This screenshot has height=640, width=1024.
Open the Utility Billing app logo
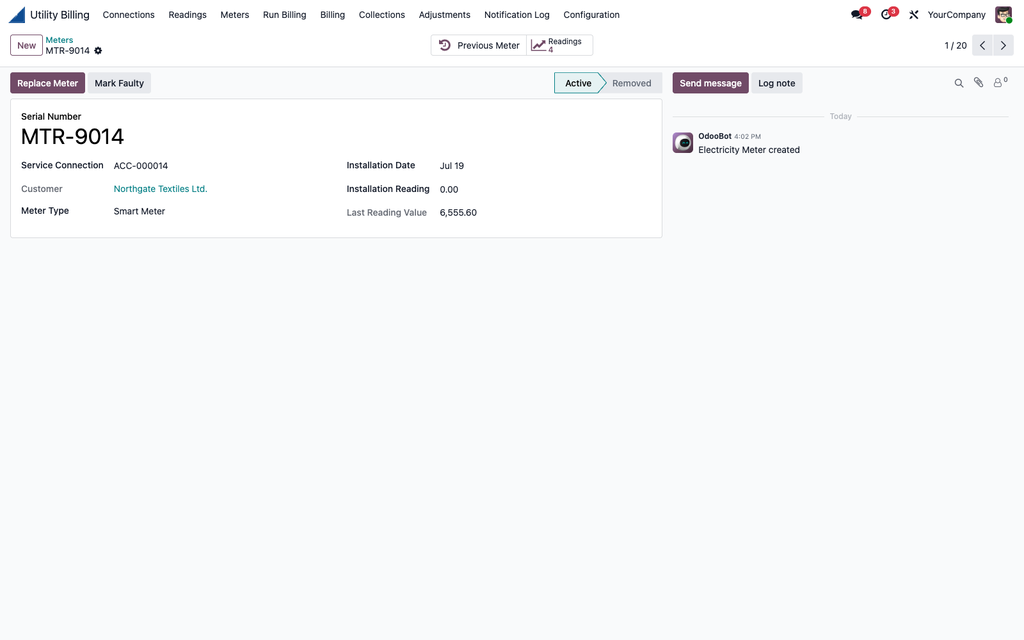[x=17, y=14]
